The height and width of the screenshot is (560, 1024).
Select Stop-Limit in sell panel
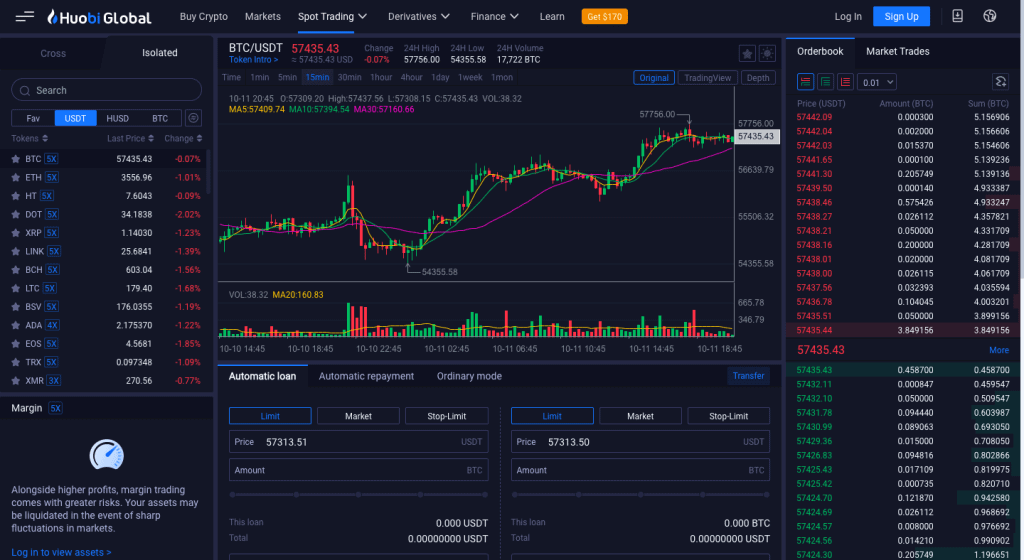pos(728,416)
